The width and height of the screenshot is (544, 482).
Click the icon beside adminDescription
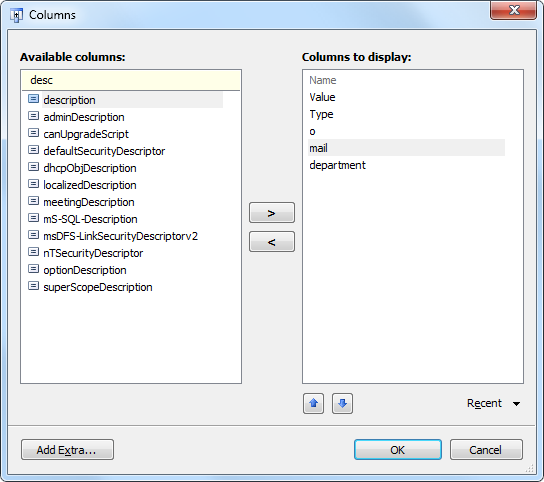[33, 116]
